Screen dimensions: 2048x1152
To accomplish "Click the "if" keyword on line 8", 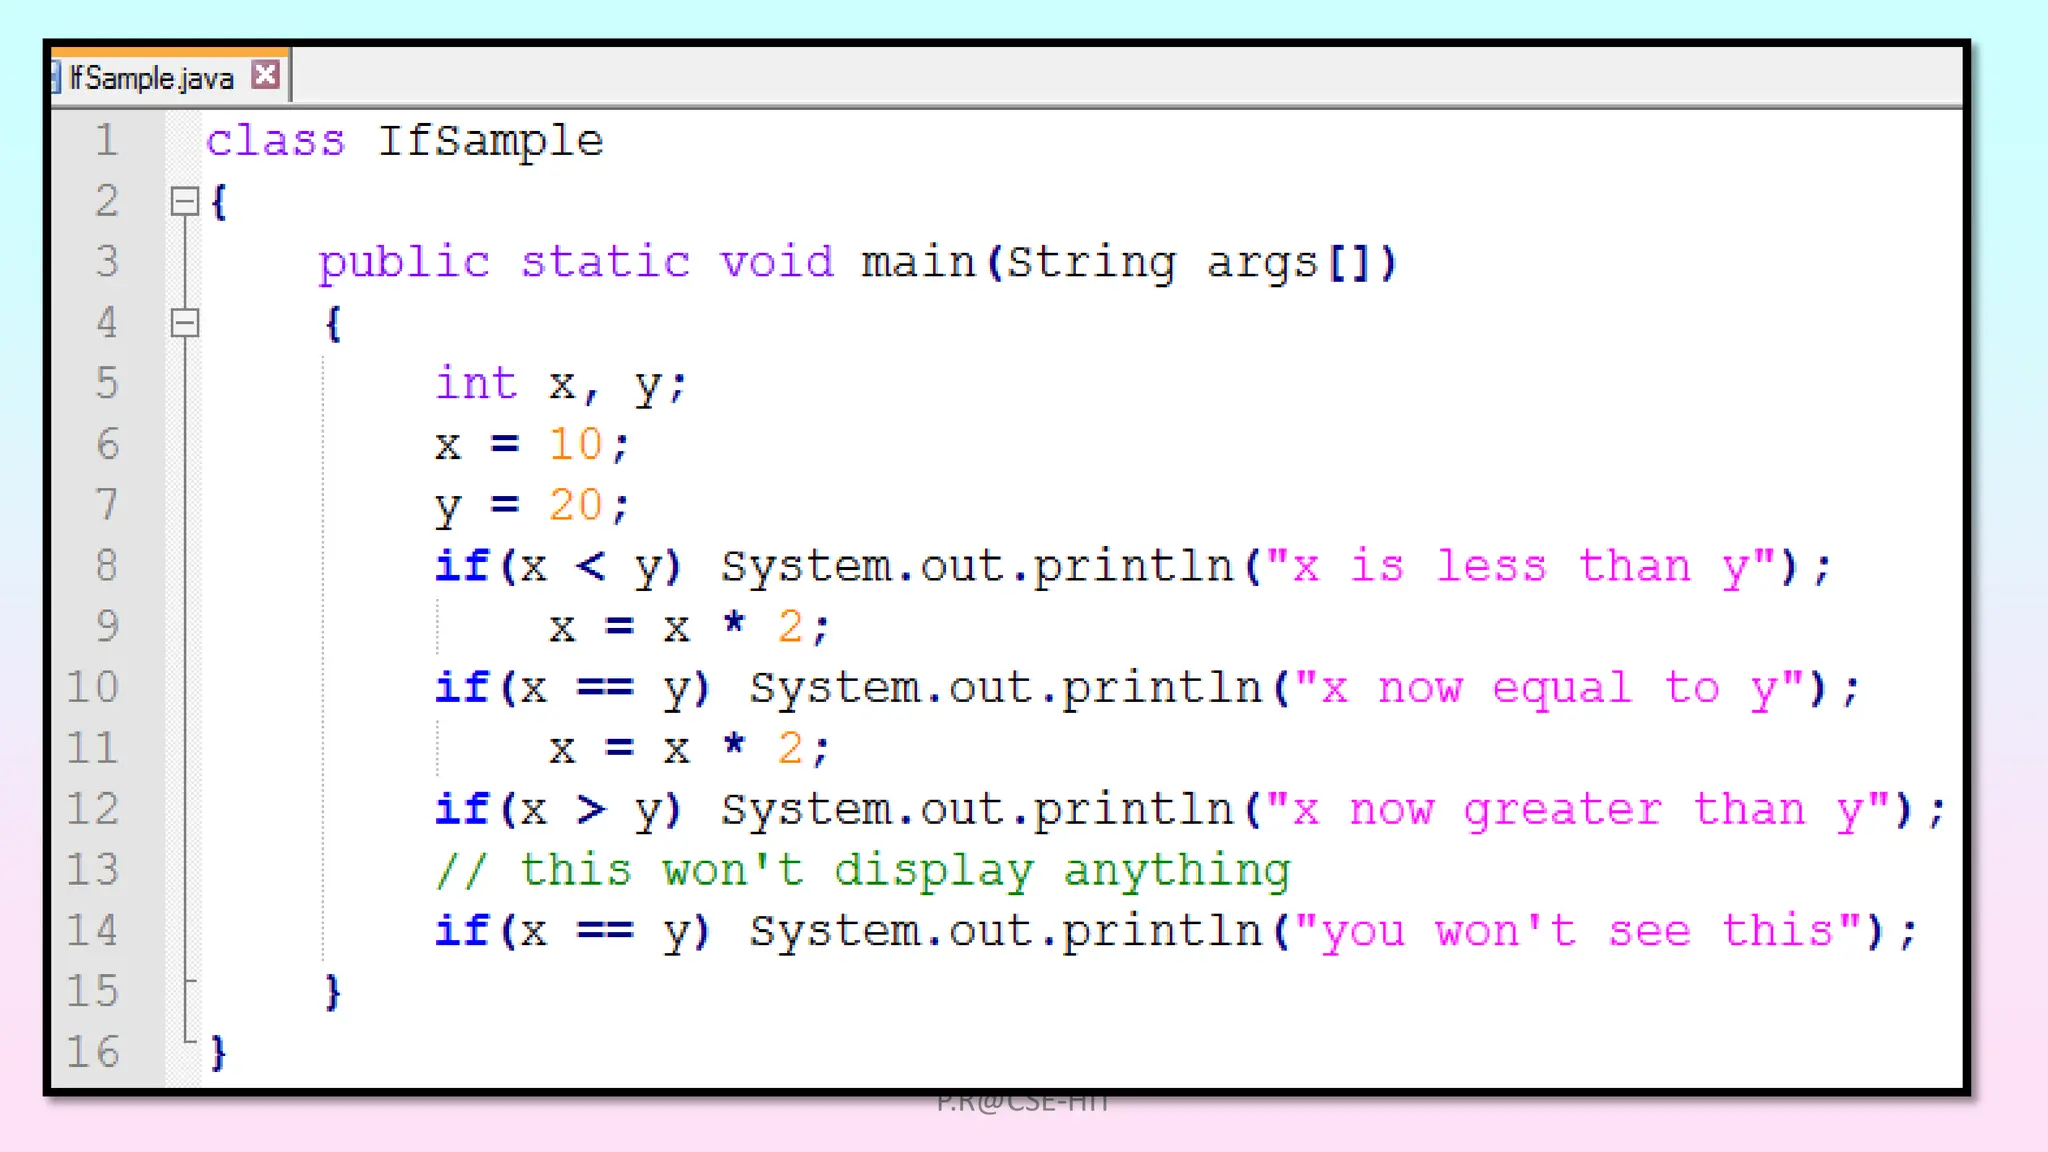I will coord(462,566).
